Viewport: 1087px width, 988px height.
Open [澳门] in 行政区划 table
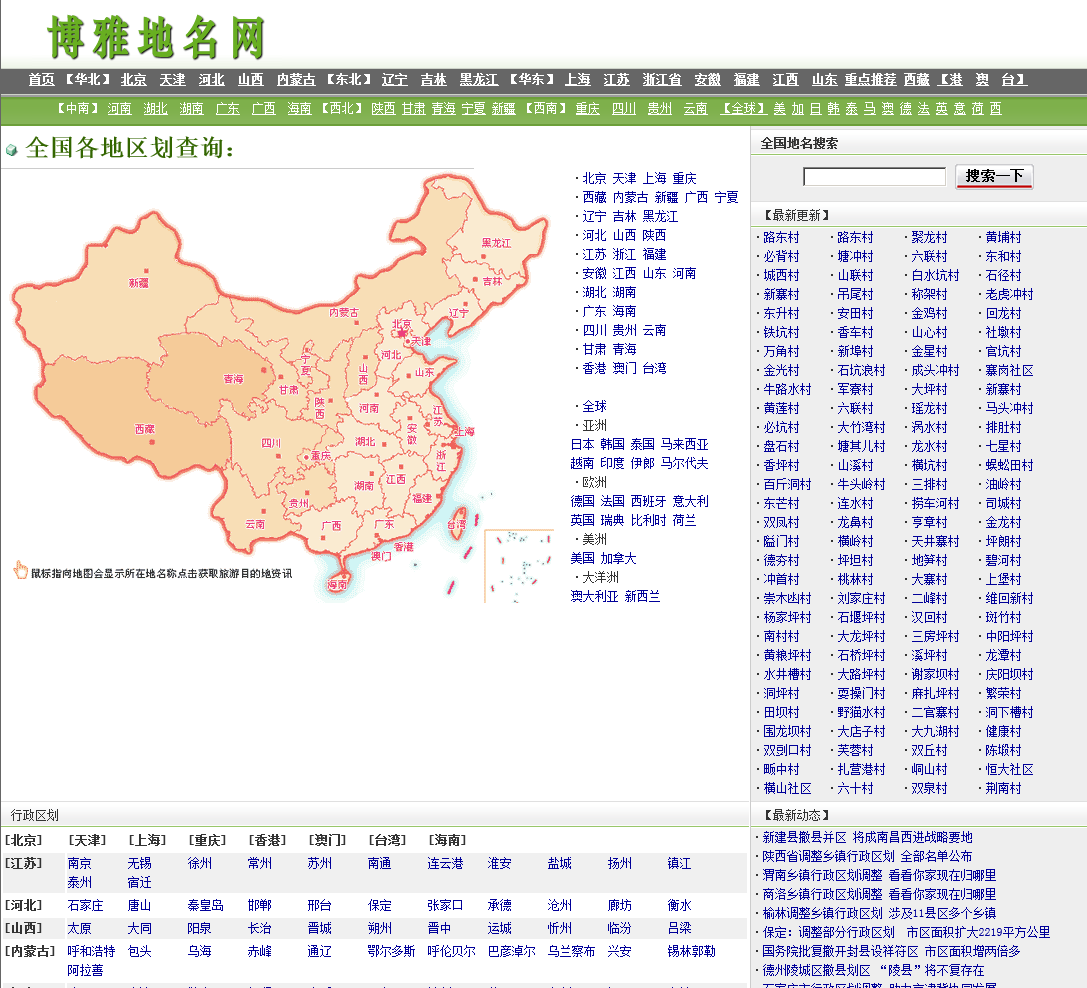point(327,840)
